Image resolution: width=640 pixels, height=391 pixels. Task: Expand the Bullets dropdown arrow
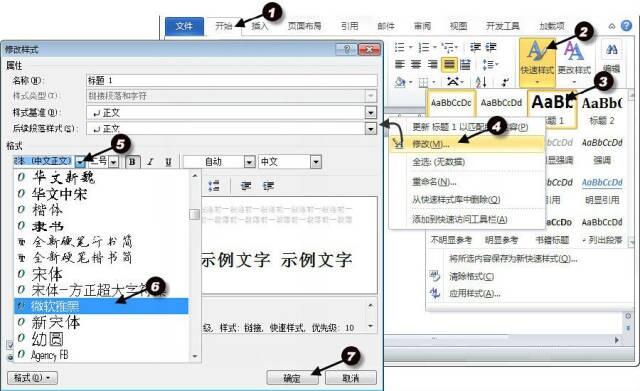click(x=411, y=48)
